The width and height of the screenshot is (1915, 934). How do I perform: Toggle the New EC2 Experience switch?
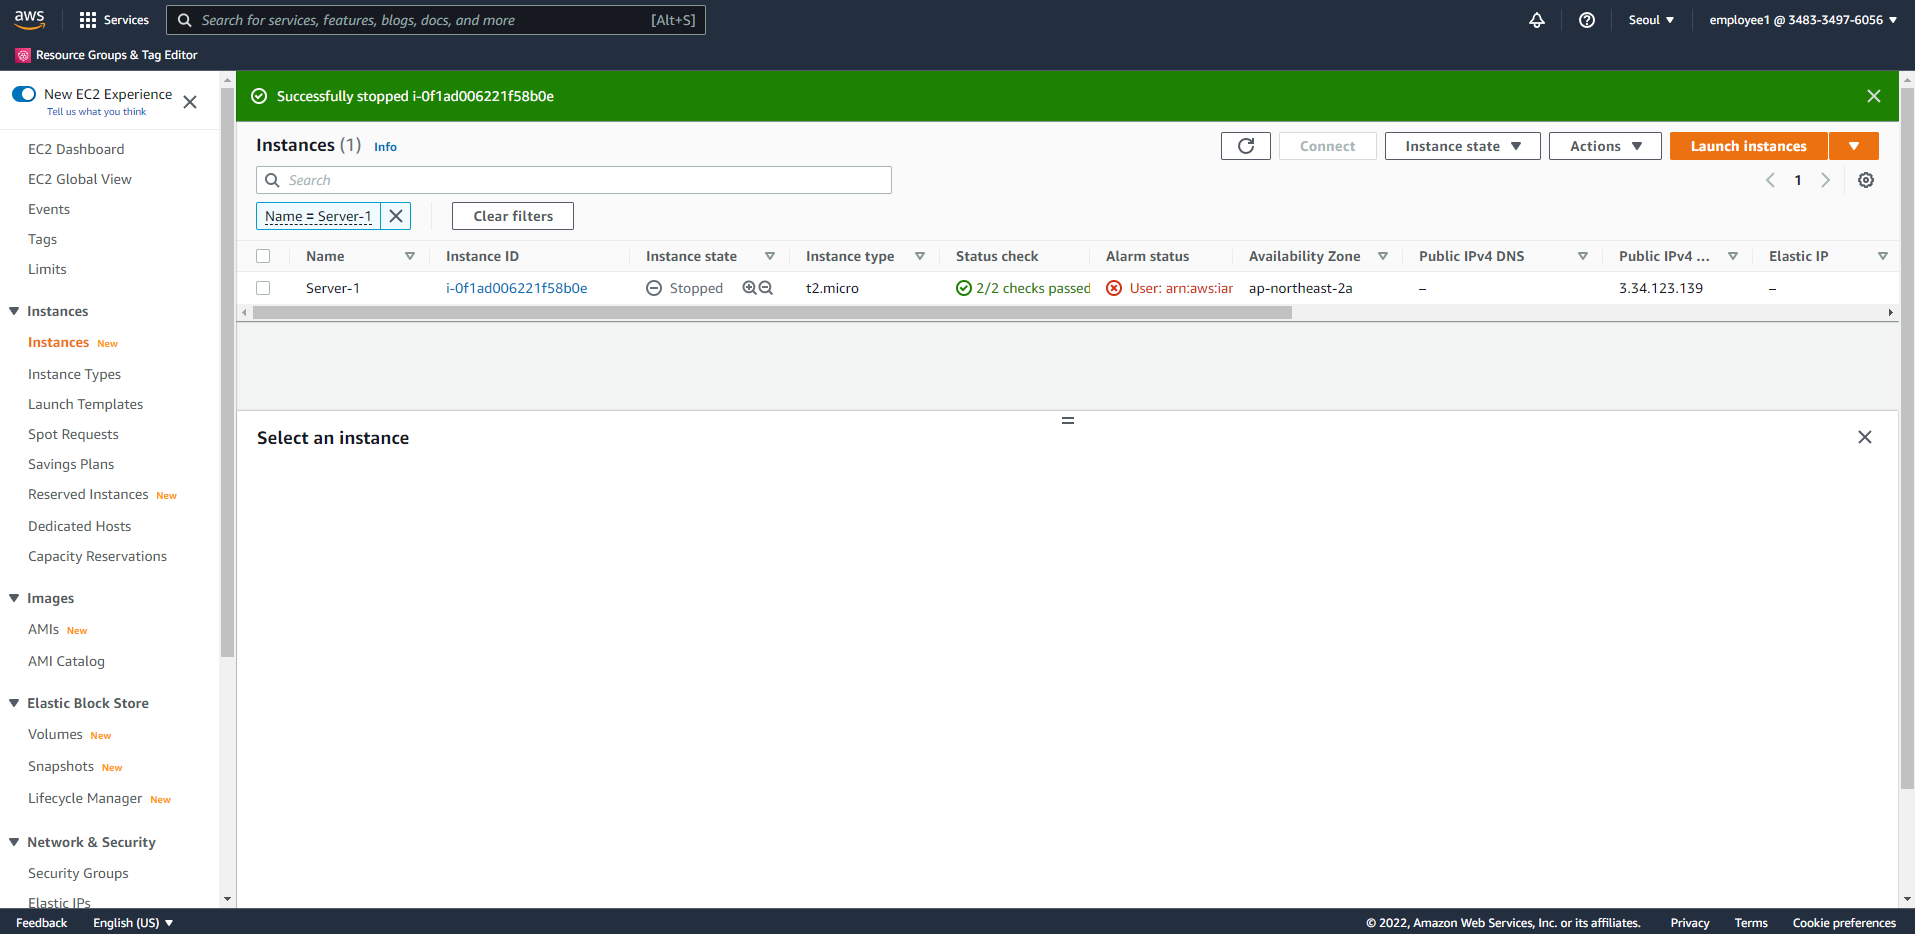point(24,94)
